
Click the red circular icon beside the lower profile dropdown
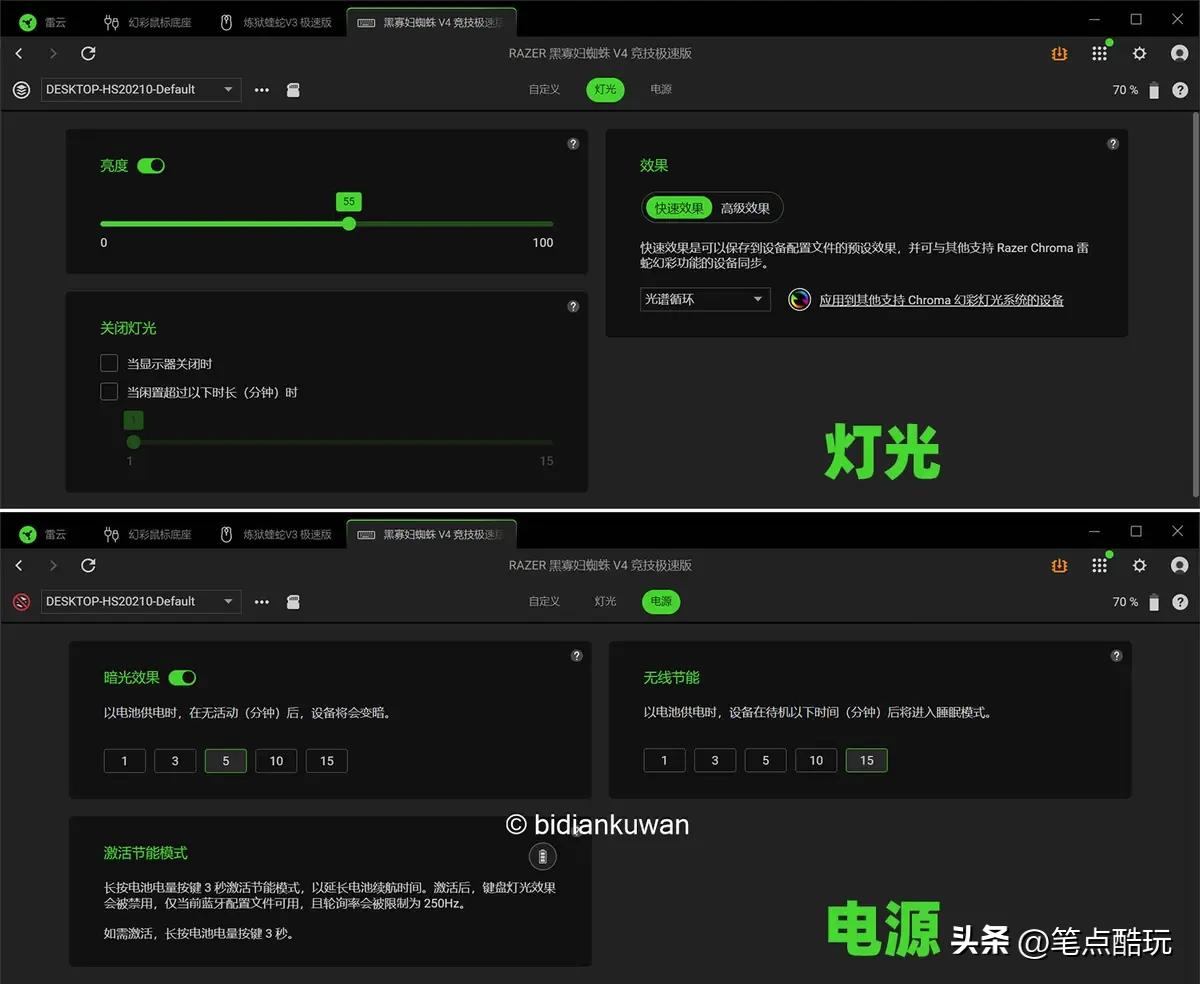(21, 602)
